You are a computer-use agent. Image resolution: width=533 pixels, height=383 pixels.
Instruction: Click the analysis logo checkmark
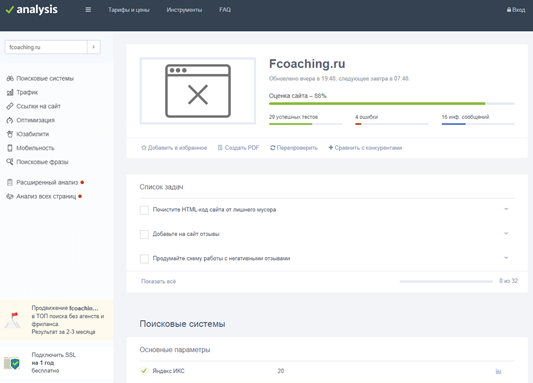pos(10,10)
